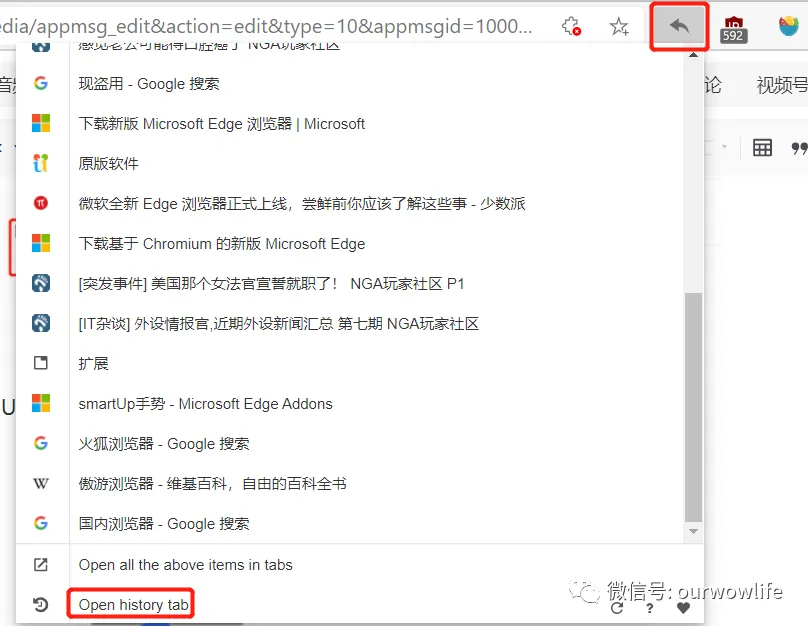Screen dimensions: 808x626
Task: Open the 原版软件 history entry
Action: pyautogui.click(x=108, y=163)
